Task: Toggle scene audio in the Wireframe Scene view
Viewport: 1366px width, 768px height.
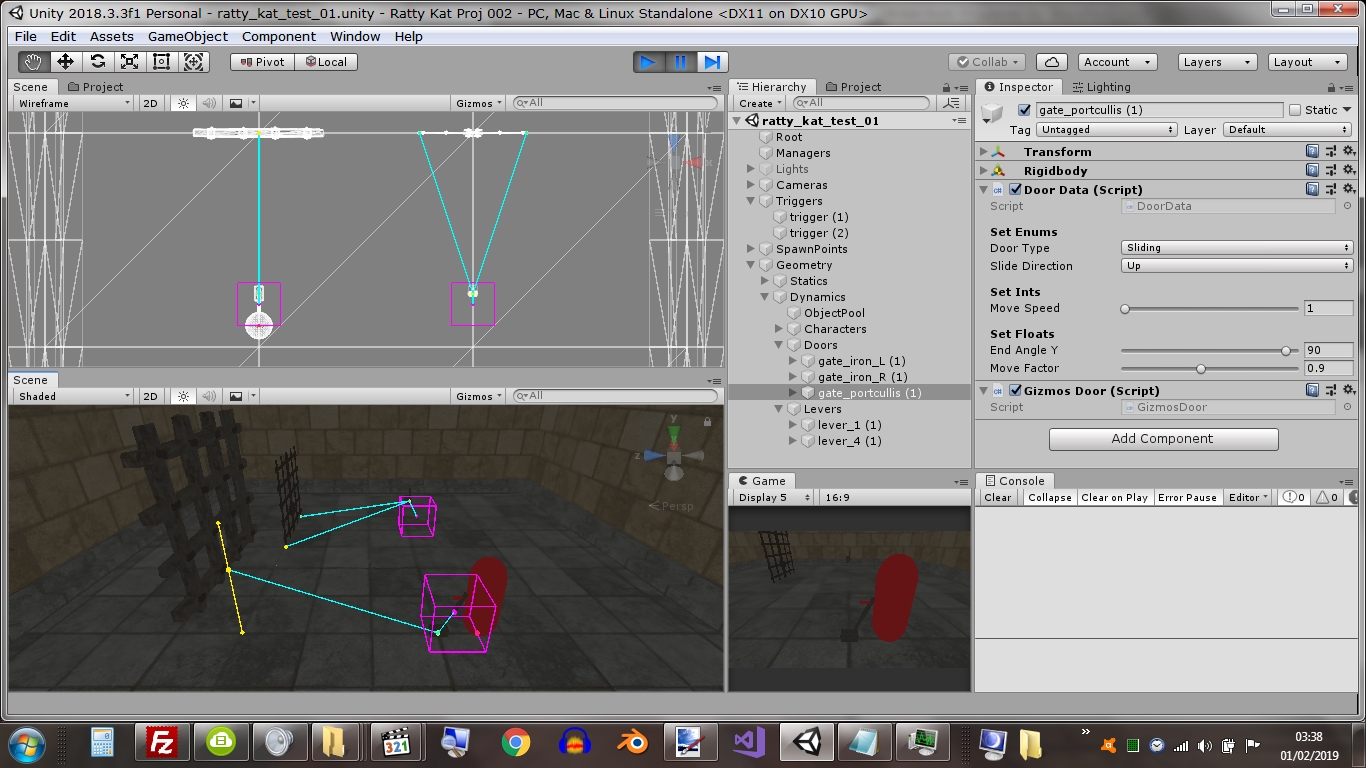Action: point(209,103)
